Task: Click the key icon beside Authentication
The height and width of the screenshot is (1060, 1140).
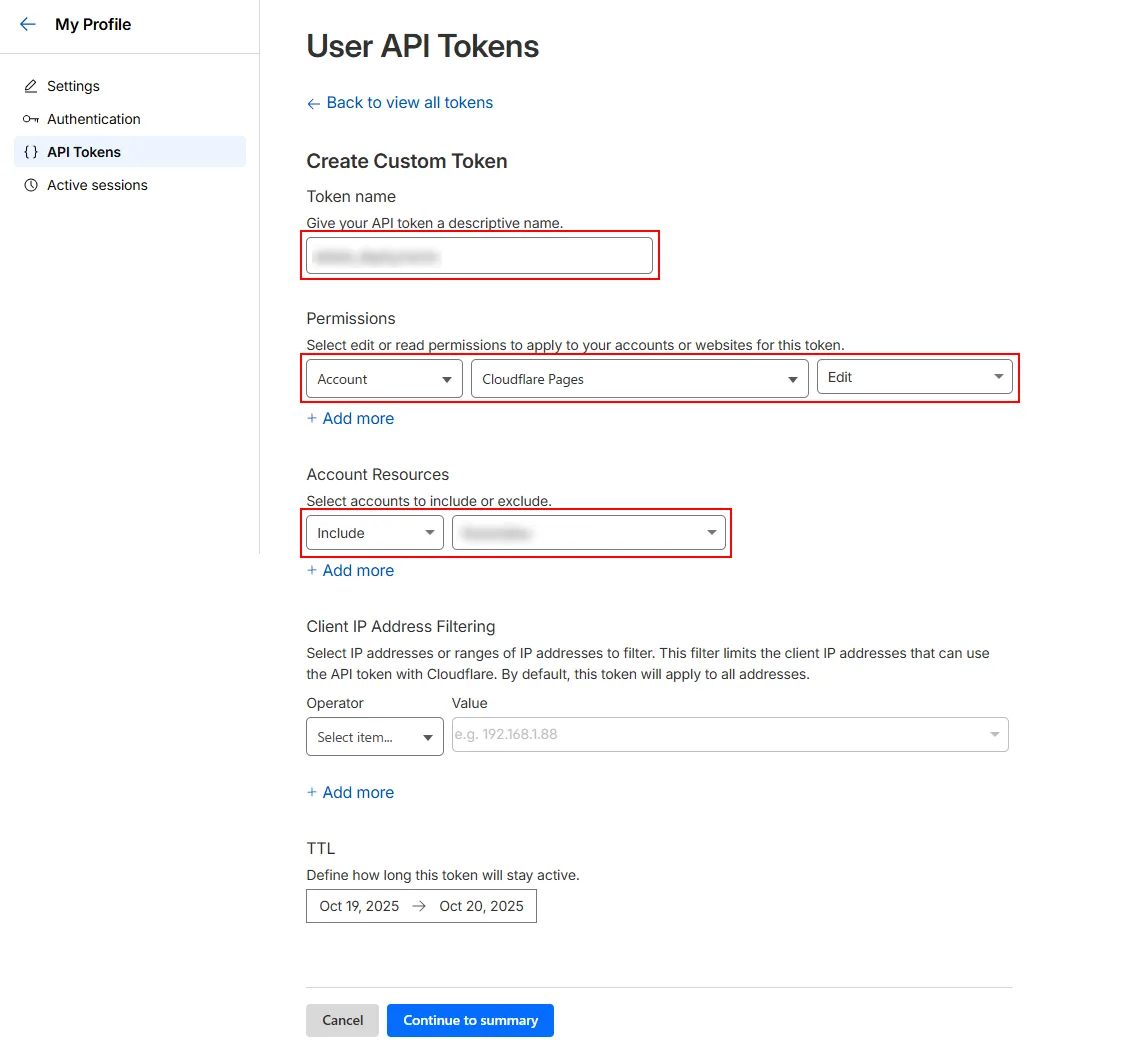Action: point(32,119)
